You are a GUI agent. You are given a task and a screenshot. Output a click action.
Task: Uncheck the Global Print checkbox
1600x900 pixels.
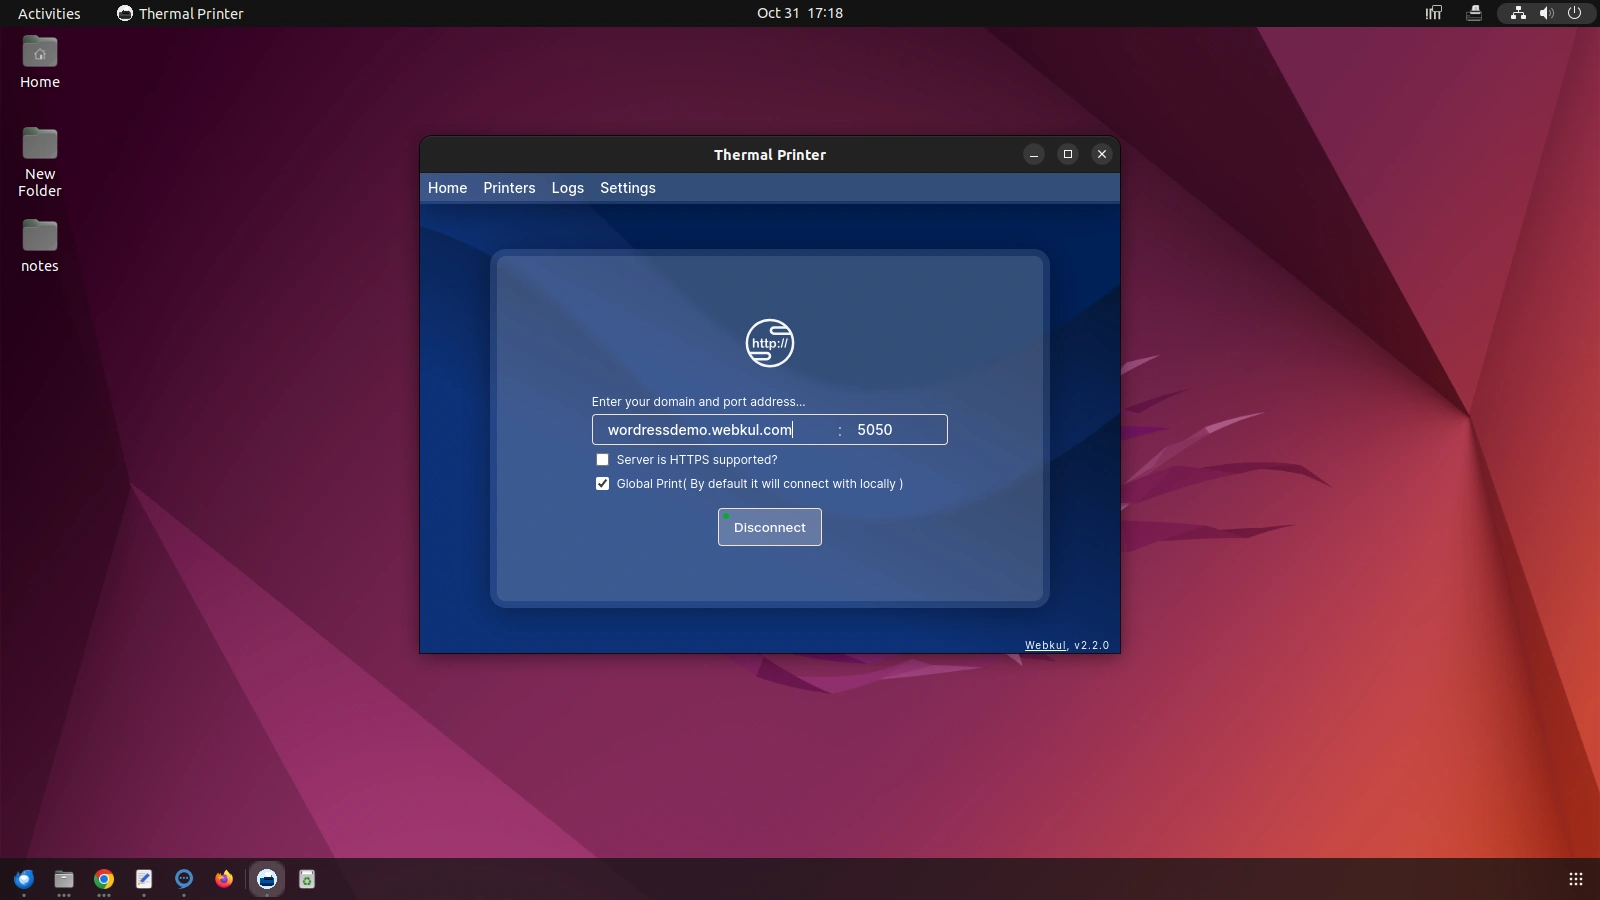pyautogui.click(x=602, y=484)
